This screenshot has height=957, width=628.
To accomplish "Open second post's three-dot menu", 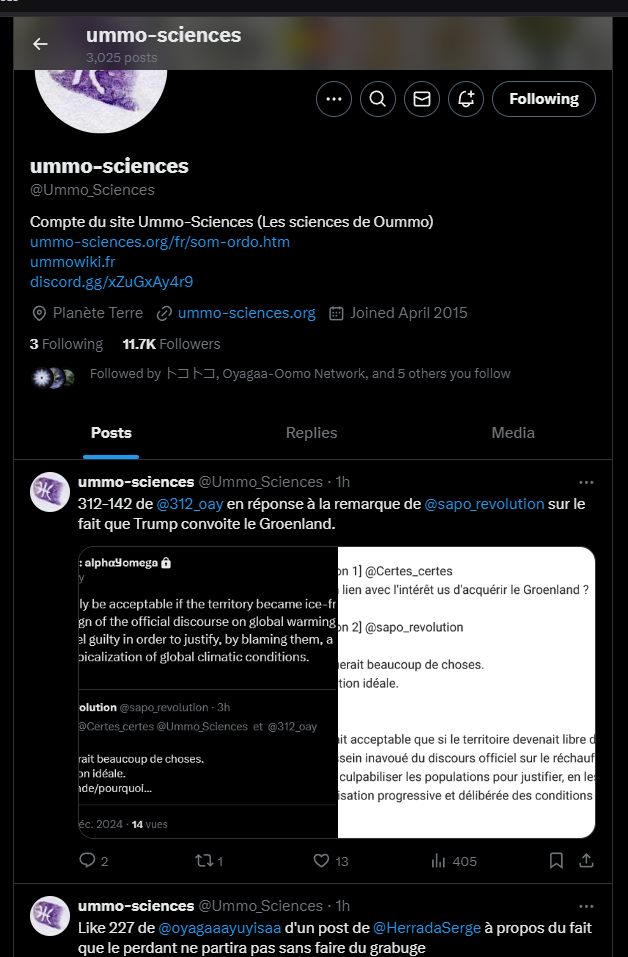I will point(586,906).
